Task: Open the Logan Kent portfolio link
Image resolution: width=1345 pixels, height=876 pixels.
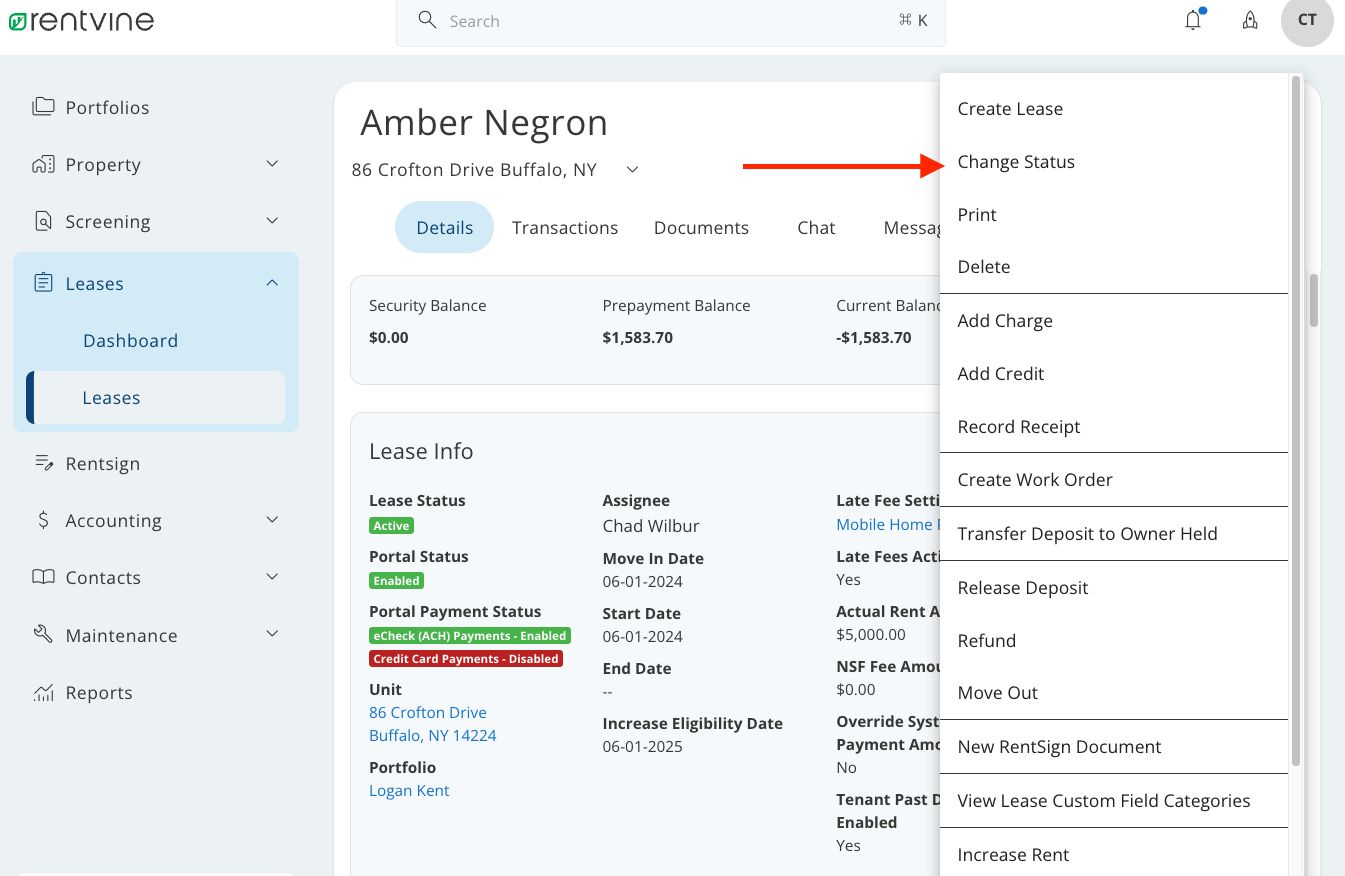Action: (x=409, y=790)
